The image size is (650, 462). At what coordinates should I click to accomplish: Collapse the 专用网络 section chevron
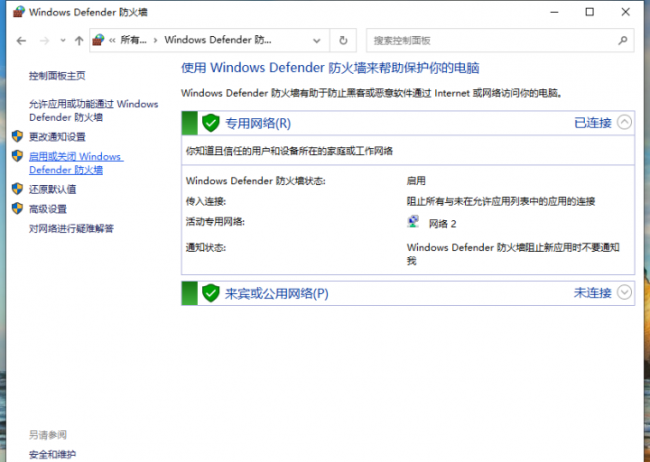click(x=624, y=122)
